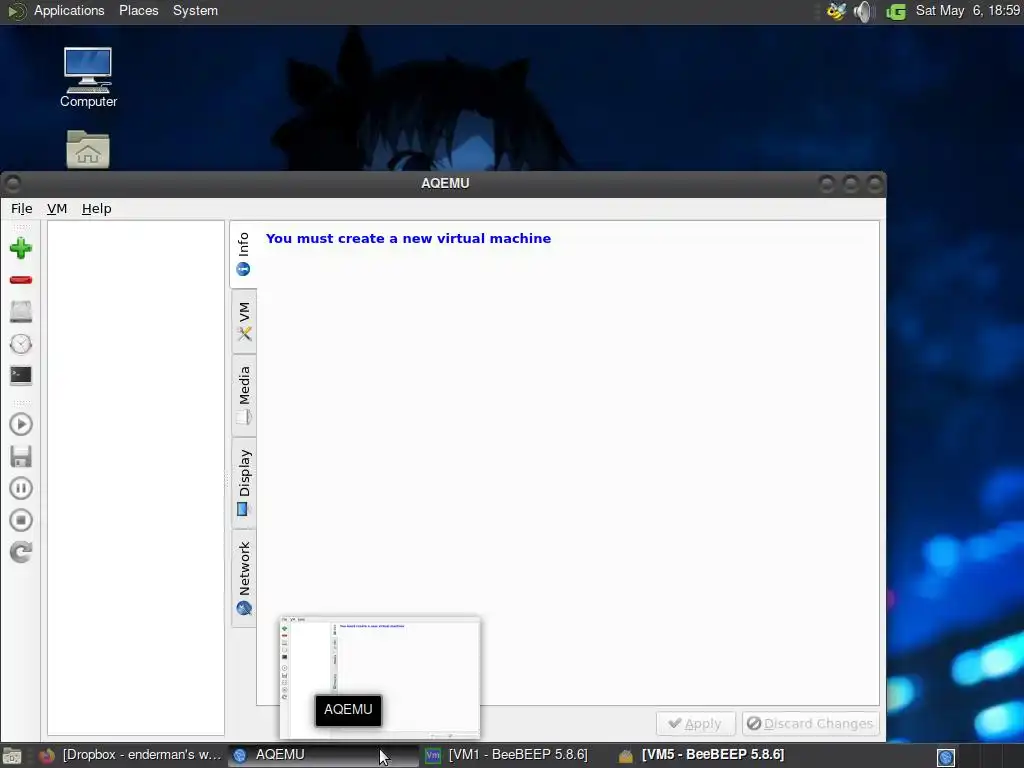Stop the VM with the stop icon

21,520
